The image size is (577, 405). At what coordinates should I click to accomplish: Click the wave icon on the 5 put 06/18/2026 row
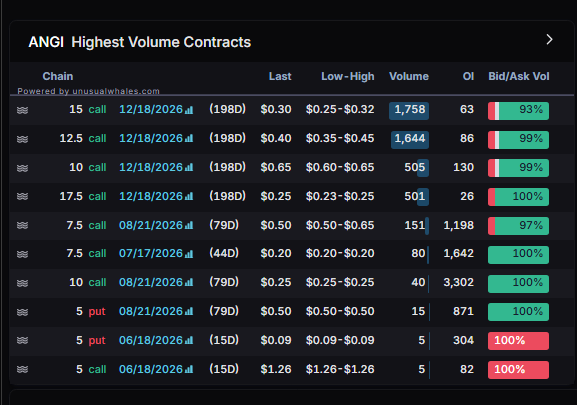22,341
